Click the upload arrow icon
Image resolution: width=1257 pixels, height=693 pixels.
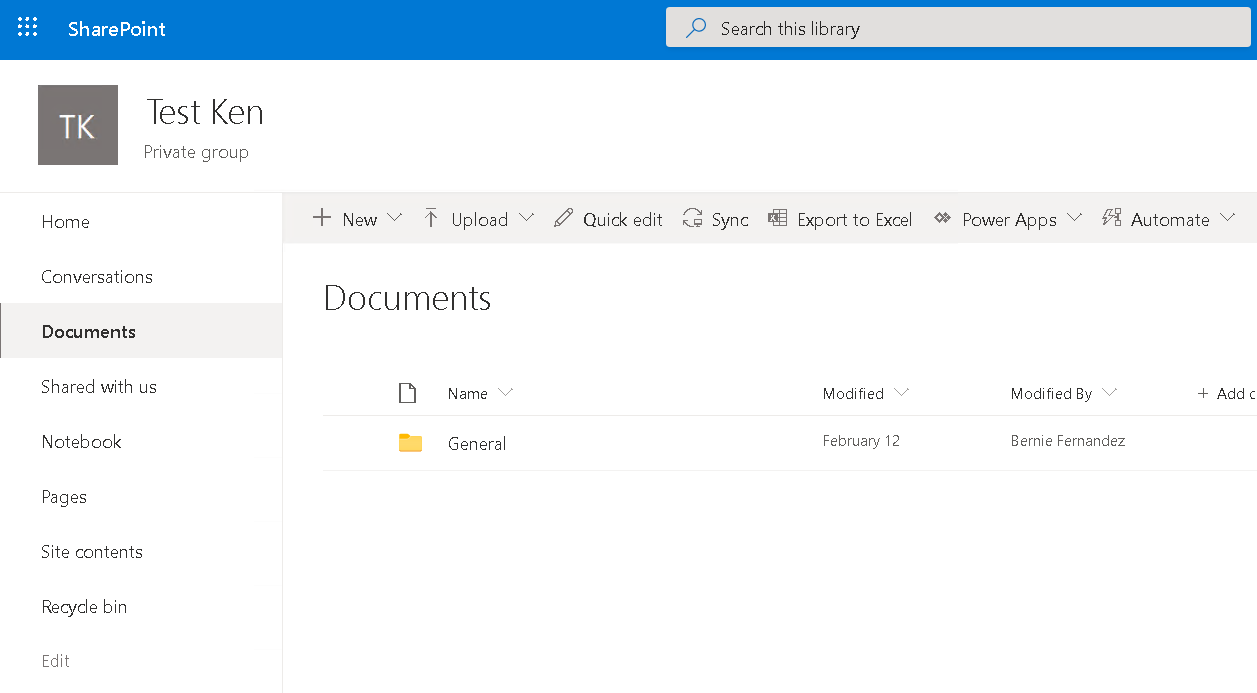click(x=431, y=218)
